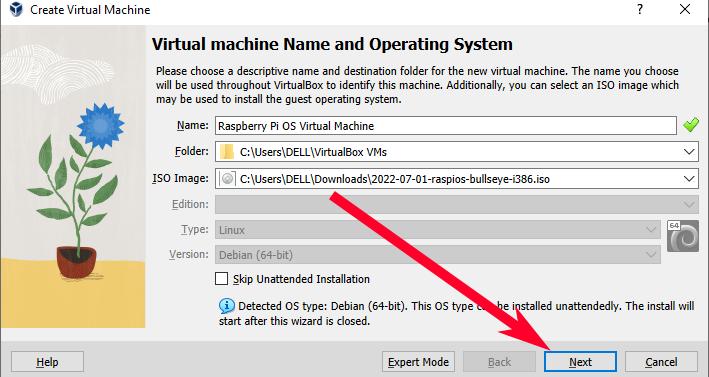Click the yellow folder icon in Folder field
This screenshot has height=377, width=709.
pos(227,152)
